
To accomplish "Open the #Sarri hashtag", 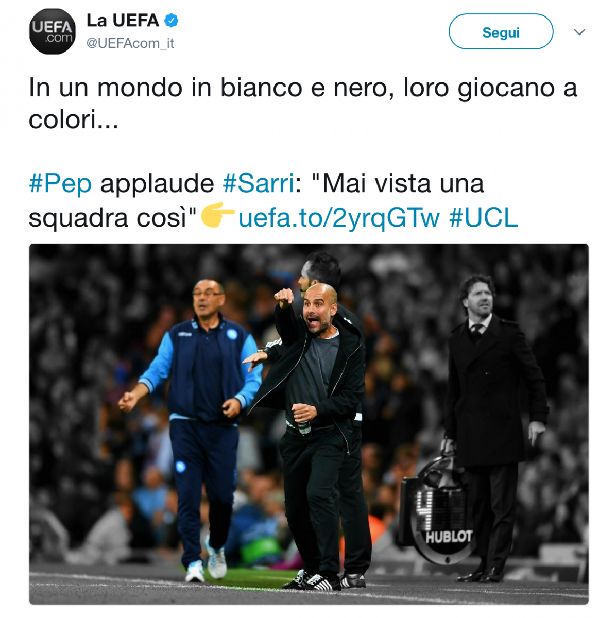I will click(x=259, y=183).
